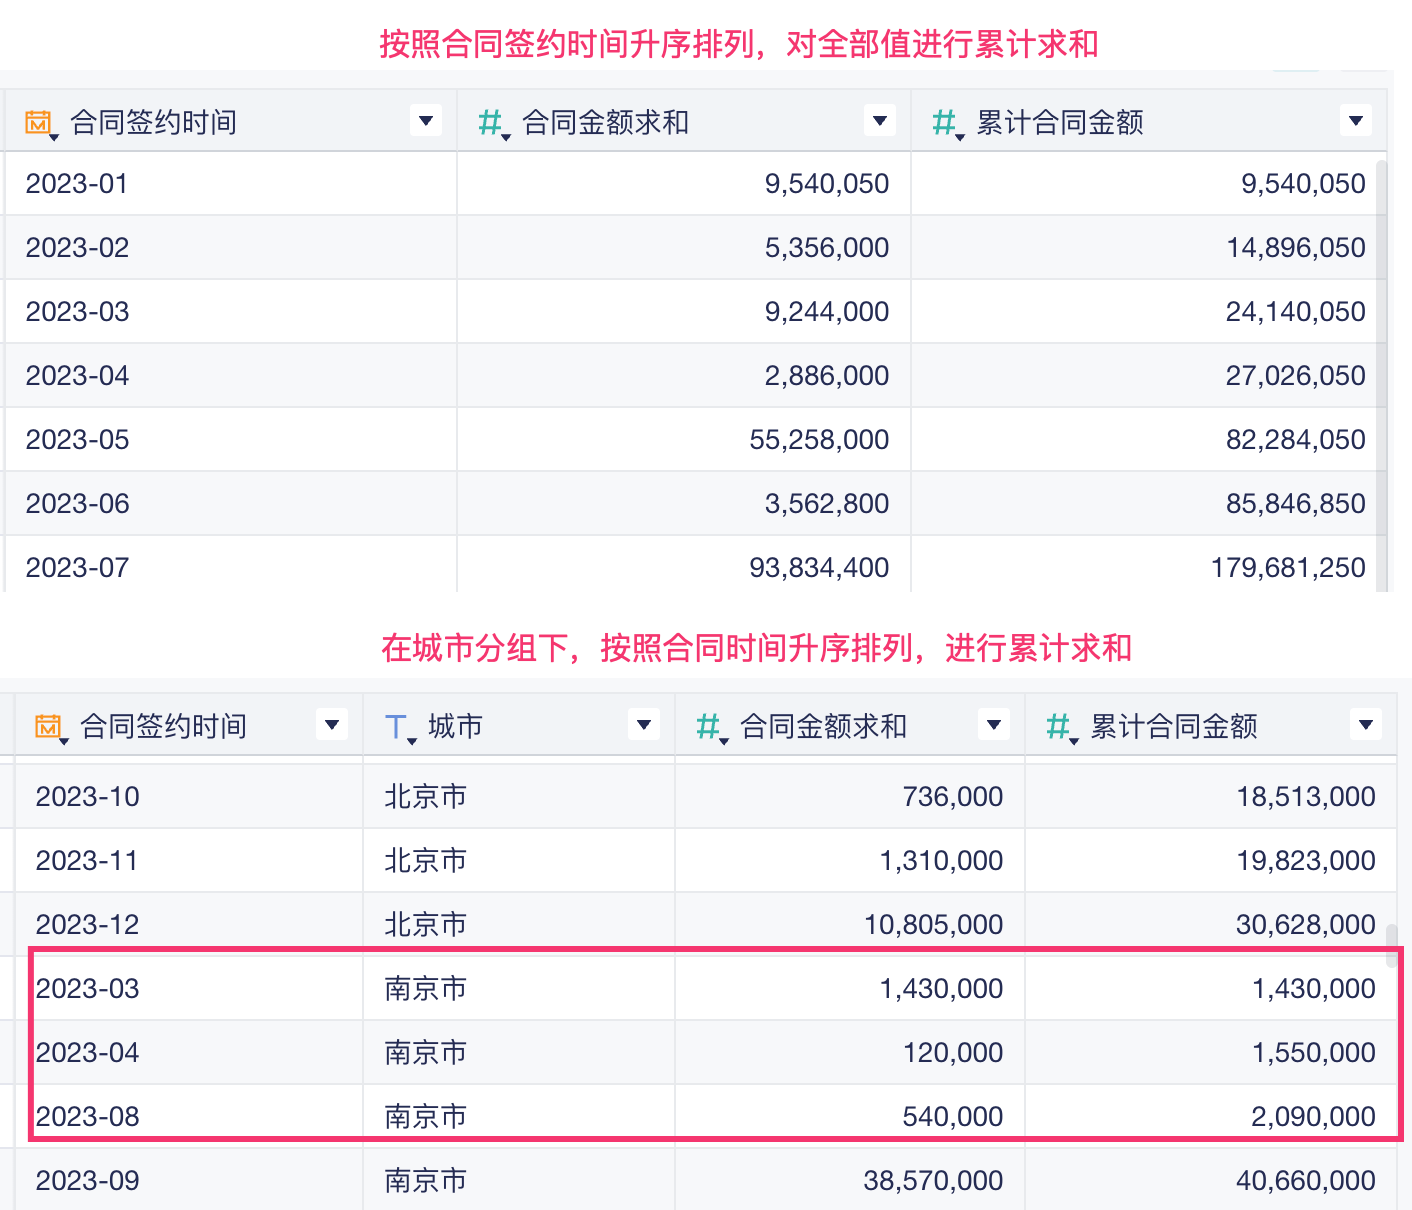Click number type icon beside bottom 累计合同金额
Screen dimensions: 1412x1210
(x=1058, y=727)
